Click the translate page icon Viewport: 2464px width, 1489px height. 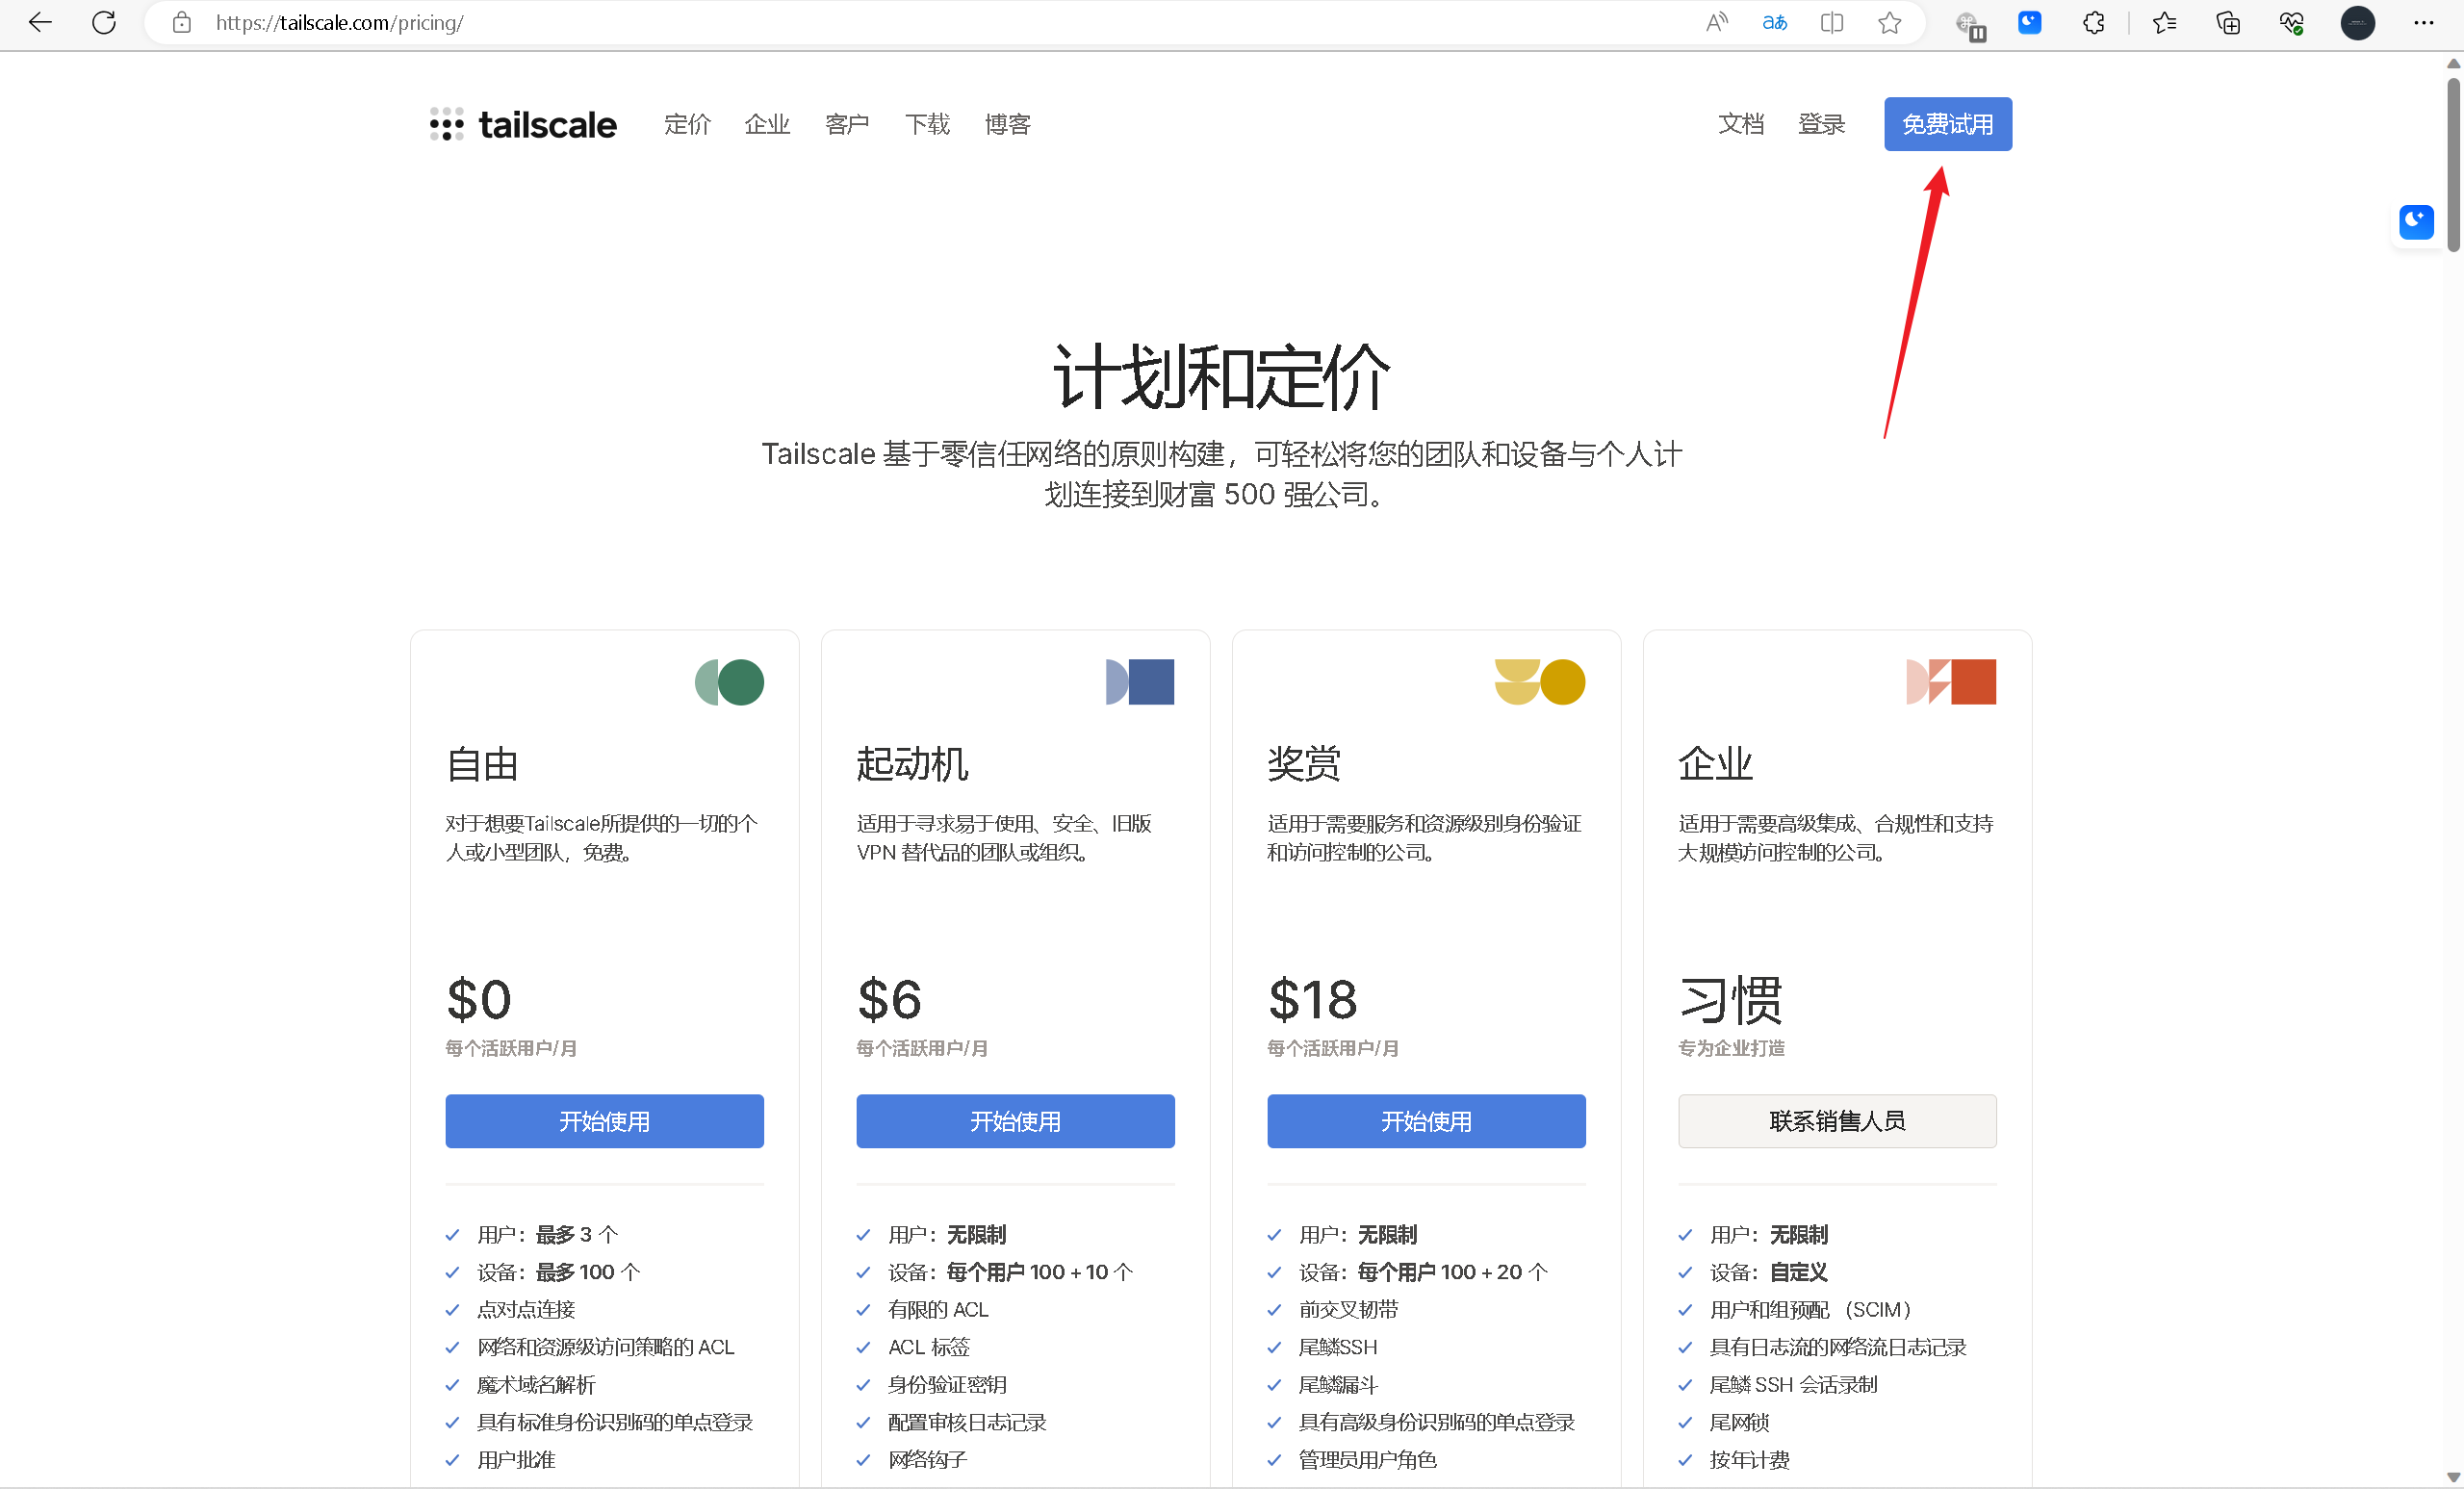click(x=1774, y=22)
